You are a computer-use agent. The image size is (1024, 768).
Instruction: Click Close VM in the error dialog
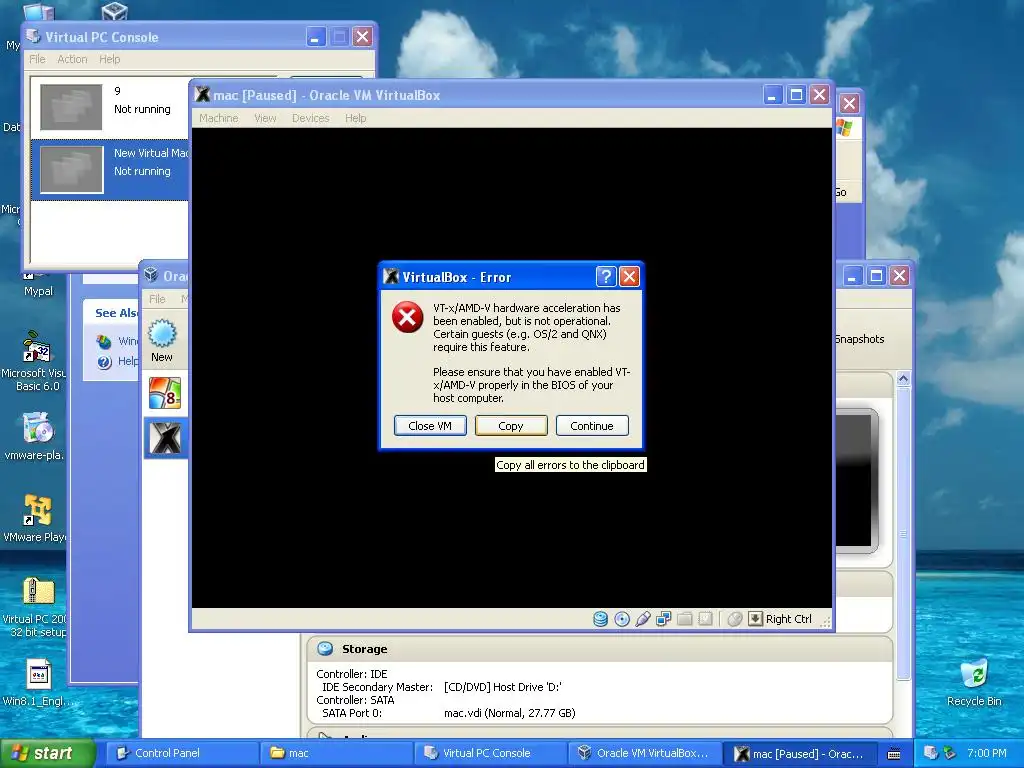pyautogui.click(x=430, y=426)
